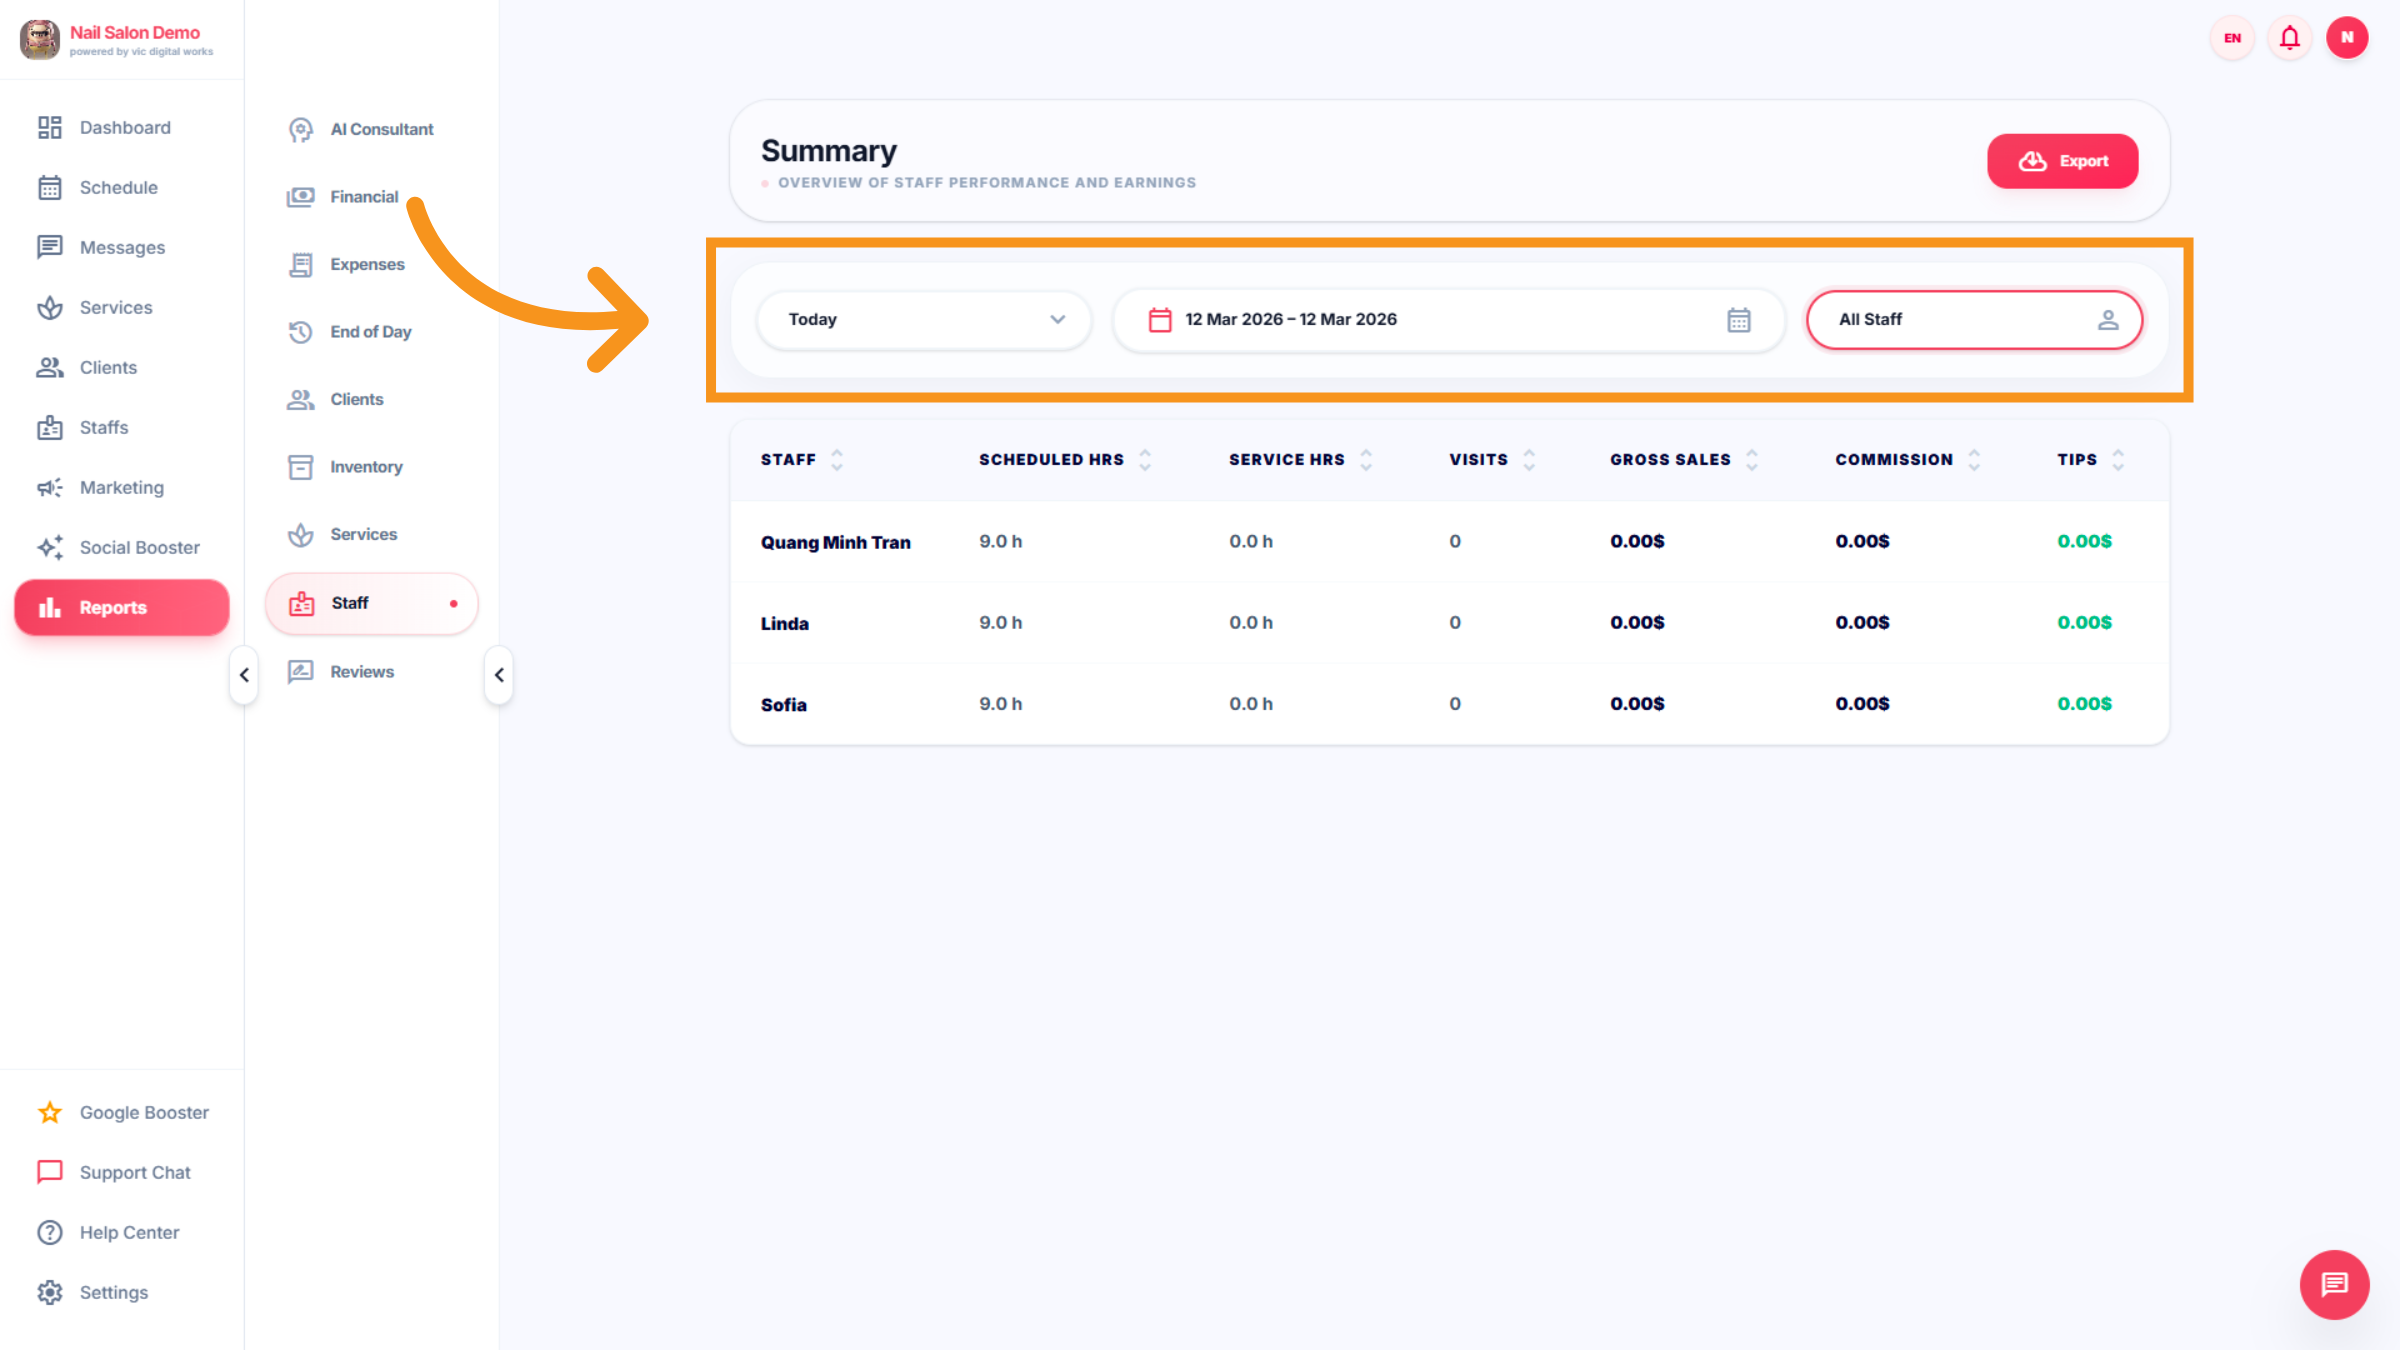Click the EN language selector icon
This screenshot has height=1350, width=2400.
pos(2232,38)
